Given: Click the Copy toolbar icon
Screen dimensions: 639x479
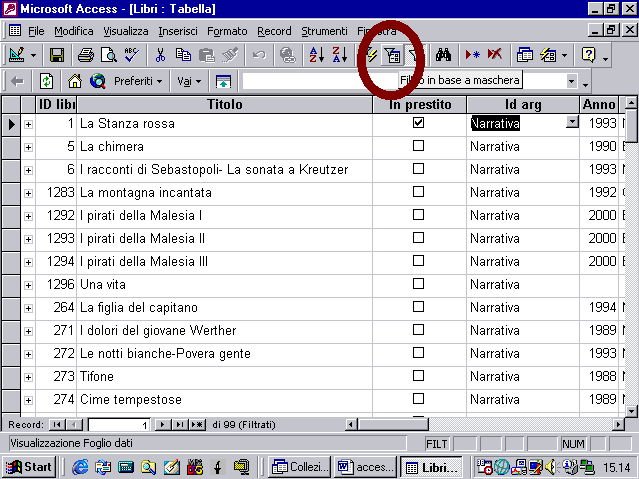Looking at the screenshot, I should 183,55.
